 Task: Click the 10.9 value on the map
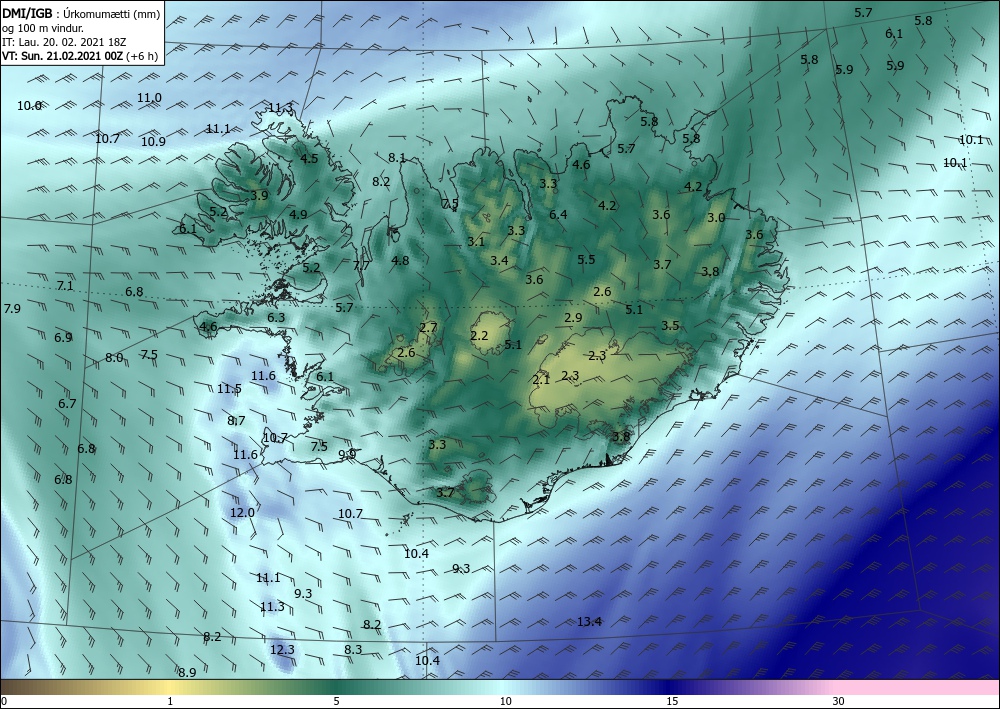coord(153,142)
